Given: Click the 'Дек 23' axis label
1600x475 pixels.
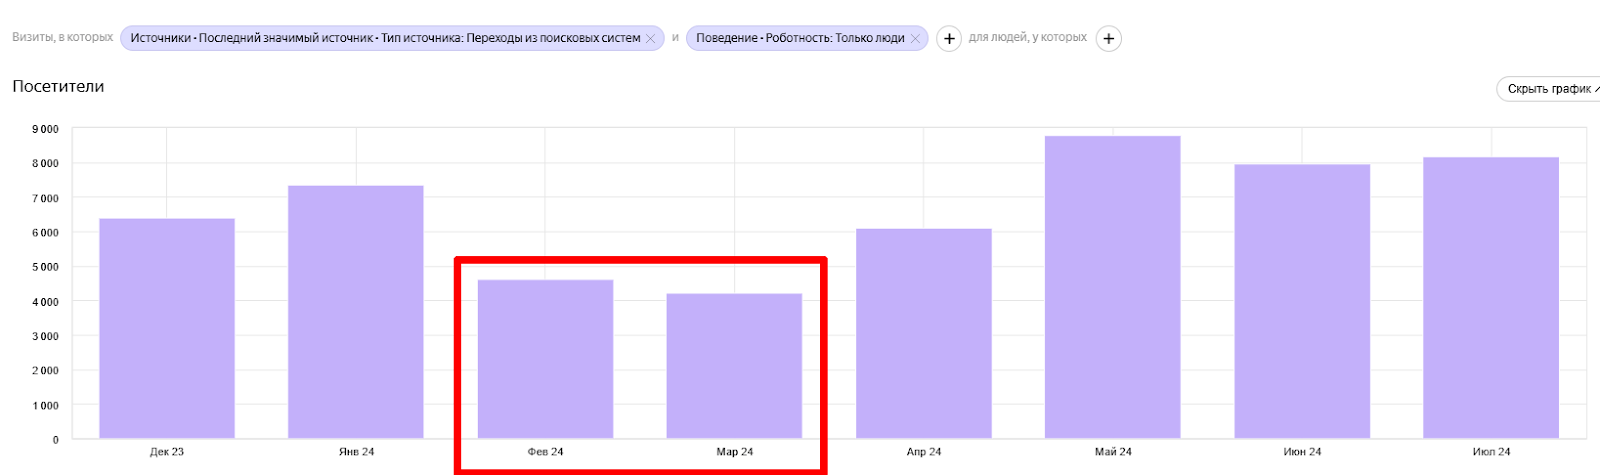Looking at the screenshot, I should point(167,452).
